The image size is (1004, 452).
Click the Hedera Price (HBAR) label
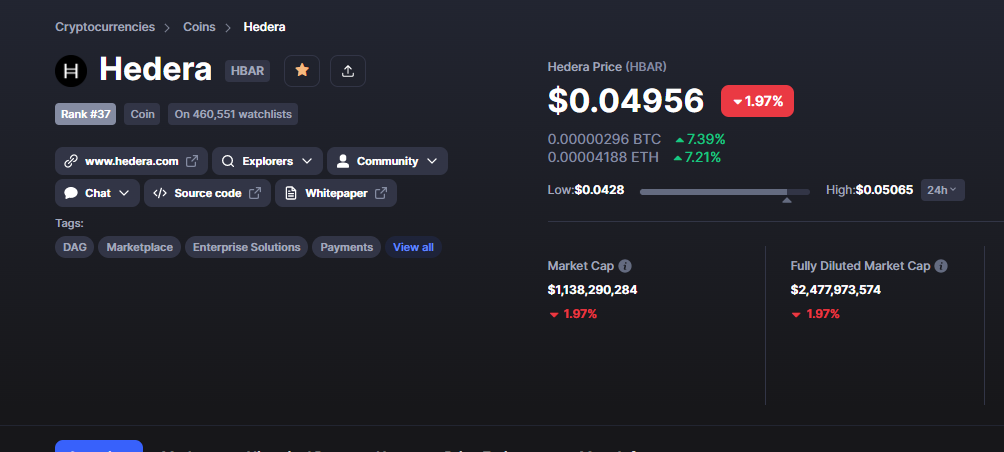607,67
